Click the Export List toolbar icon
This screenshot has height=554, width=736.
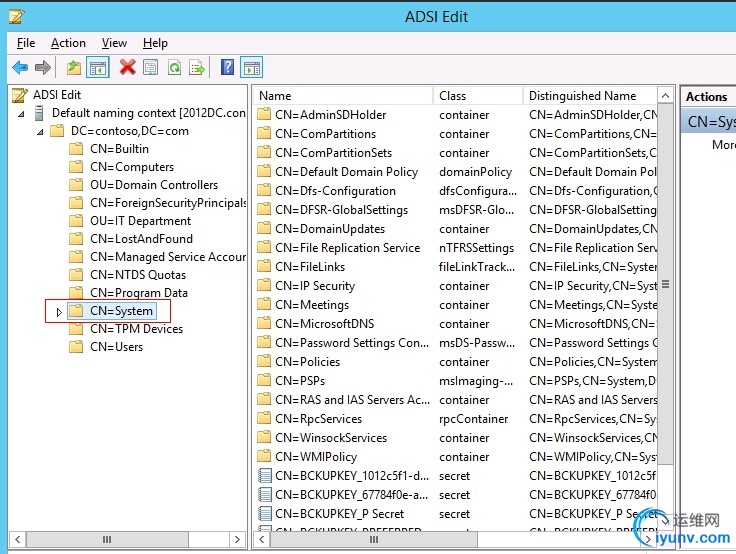pos(197,68)
